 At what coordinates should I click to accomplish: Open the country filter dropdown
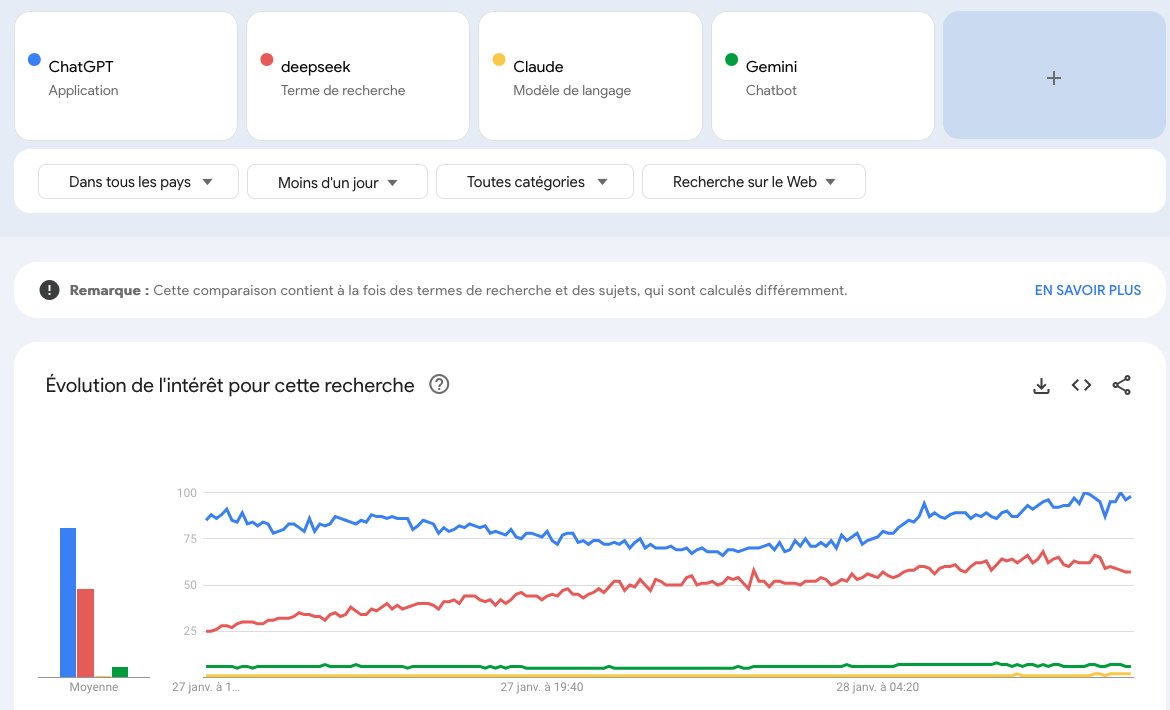click(138, 182)
